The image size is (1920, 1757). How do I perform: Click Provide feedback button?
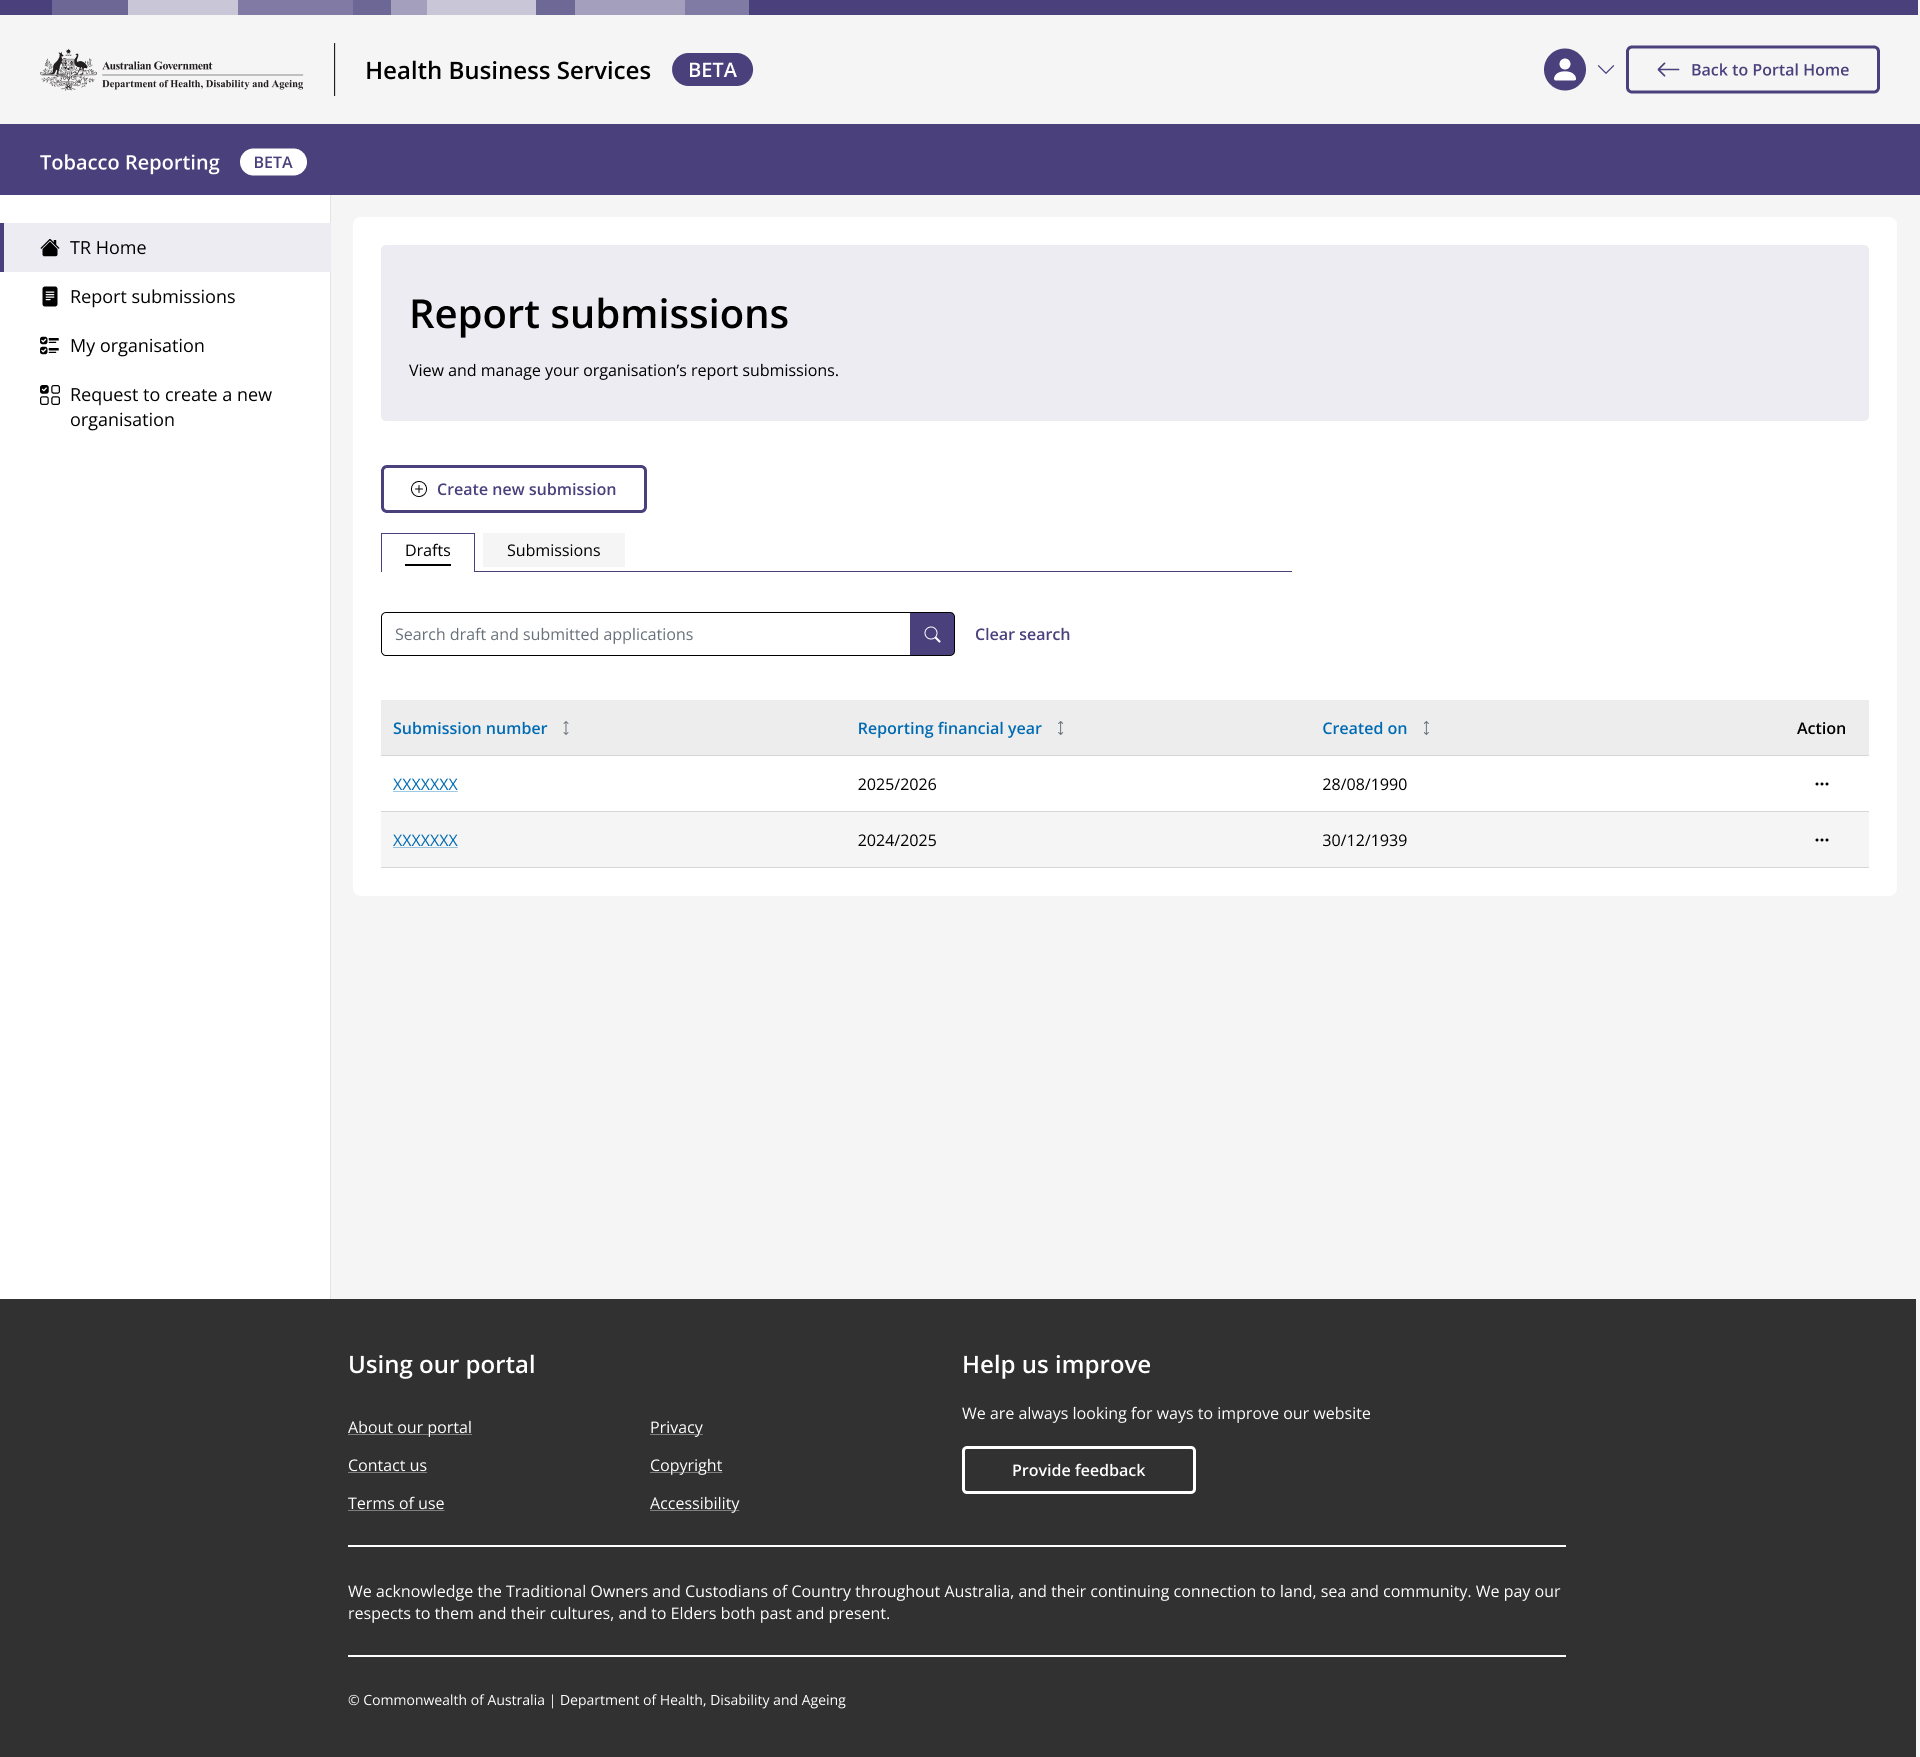point(1078,1470)
